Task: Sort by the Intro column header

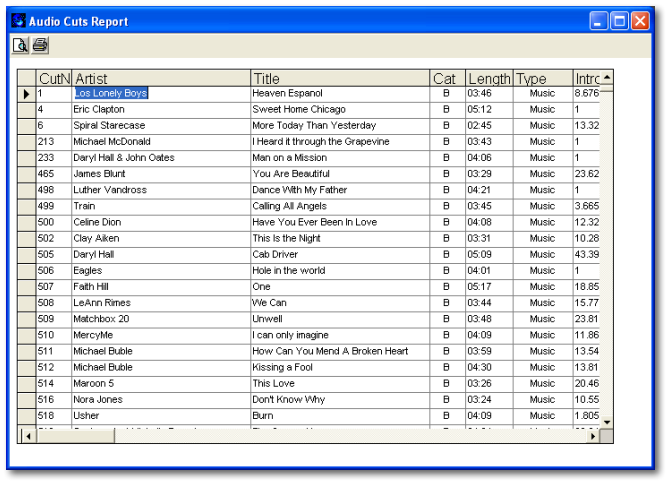Action: point(587,79)
